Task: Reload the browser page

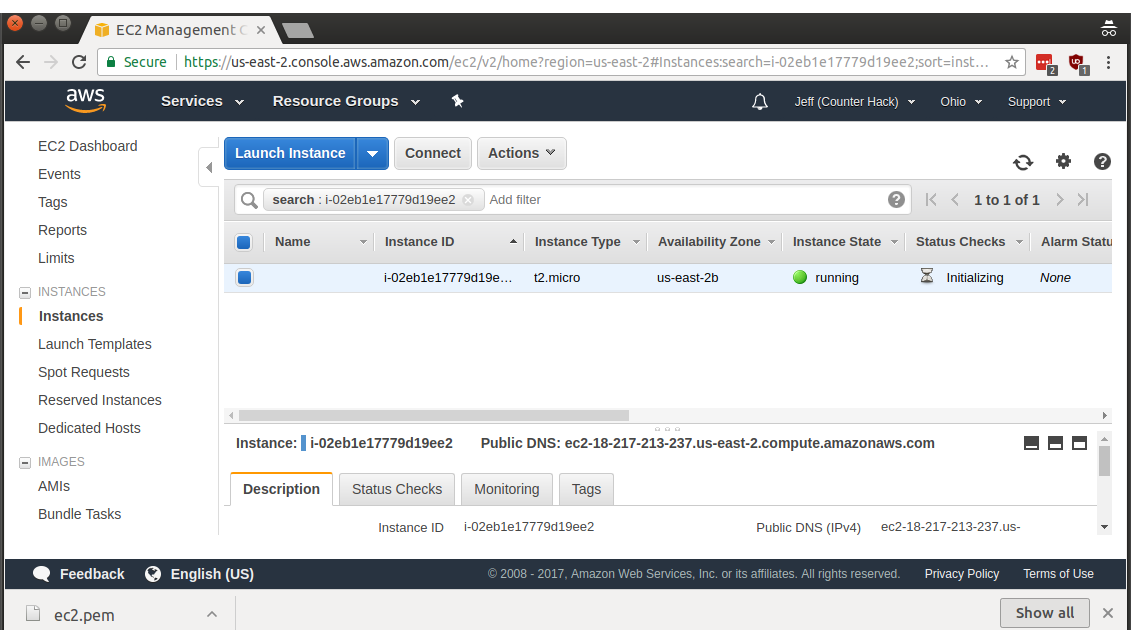Action: click(x=79, y=62)
